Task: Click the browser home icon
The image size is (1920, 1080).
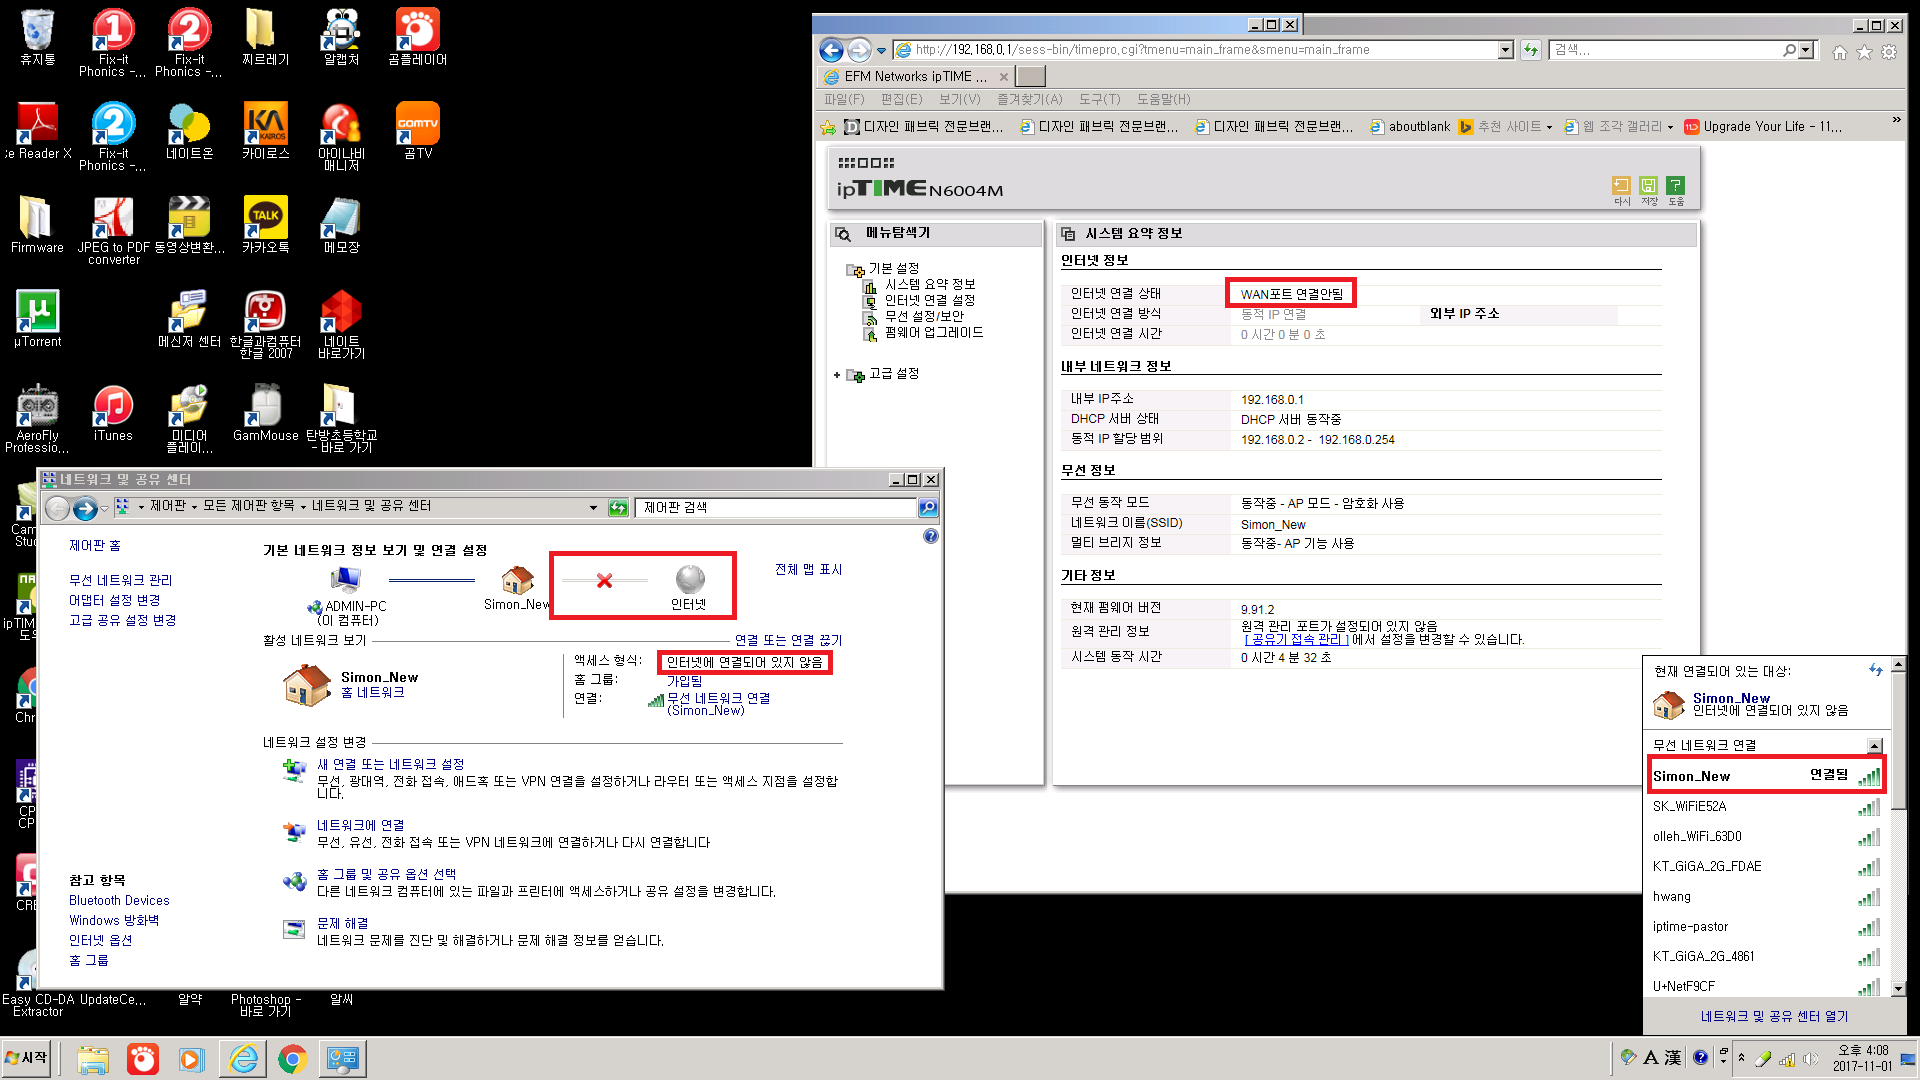Action: [x=1839, y=52]
